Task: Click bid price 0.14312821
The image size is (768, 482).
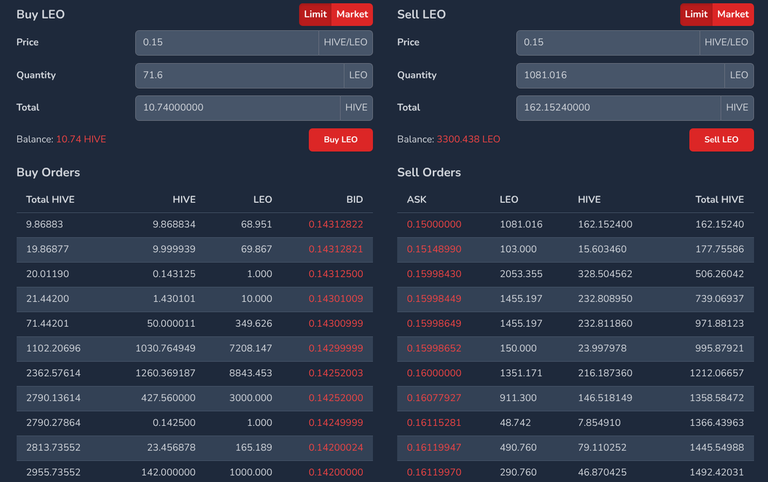Action: coord(336,249)
